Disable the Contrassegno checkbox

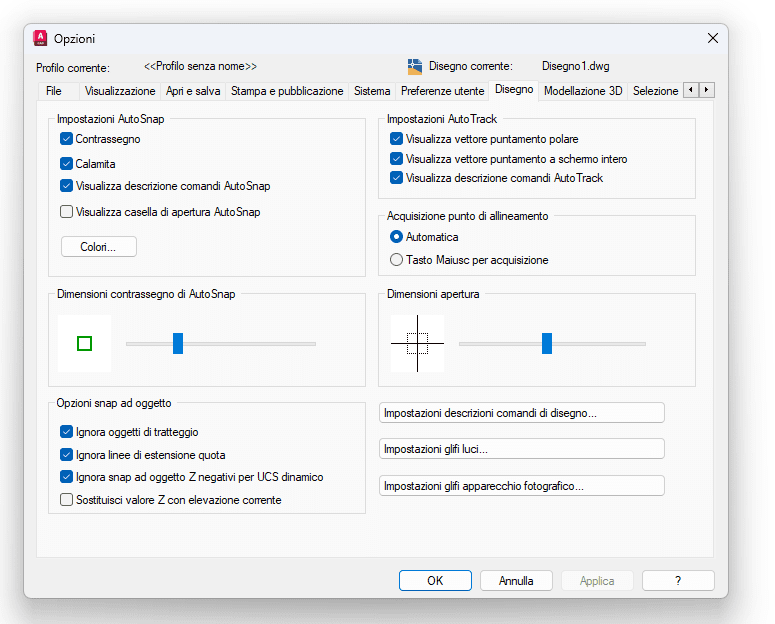pos(67,140)
